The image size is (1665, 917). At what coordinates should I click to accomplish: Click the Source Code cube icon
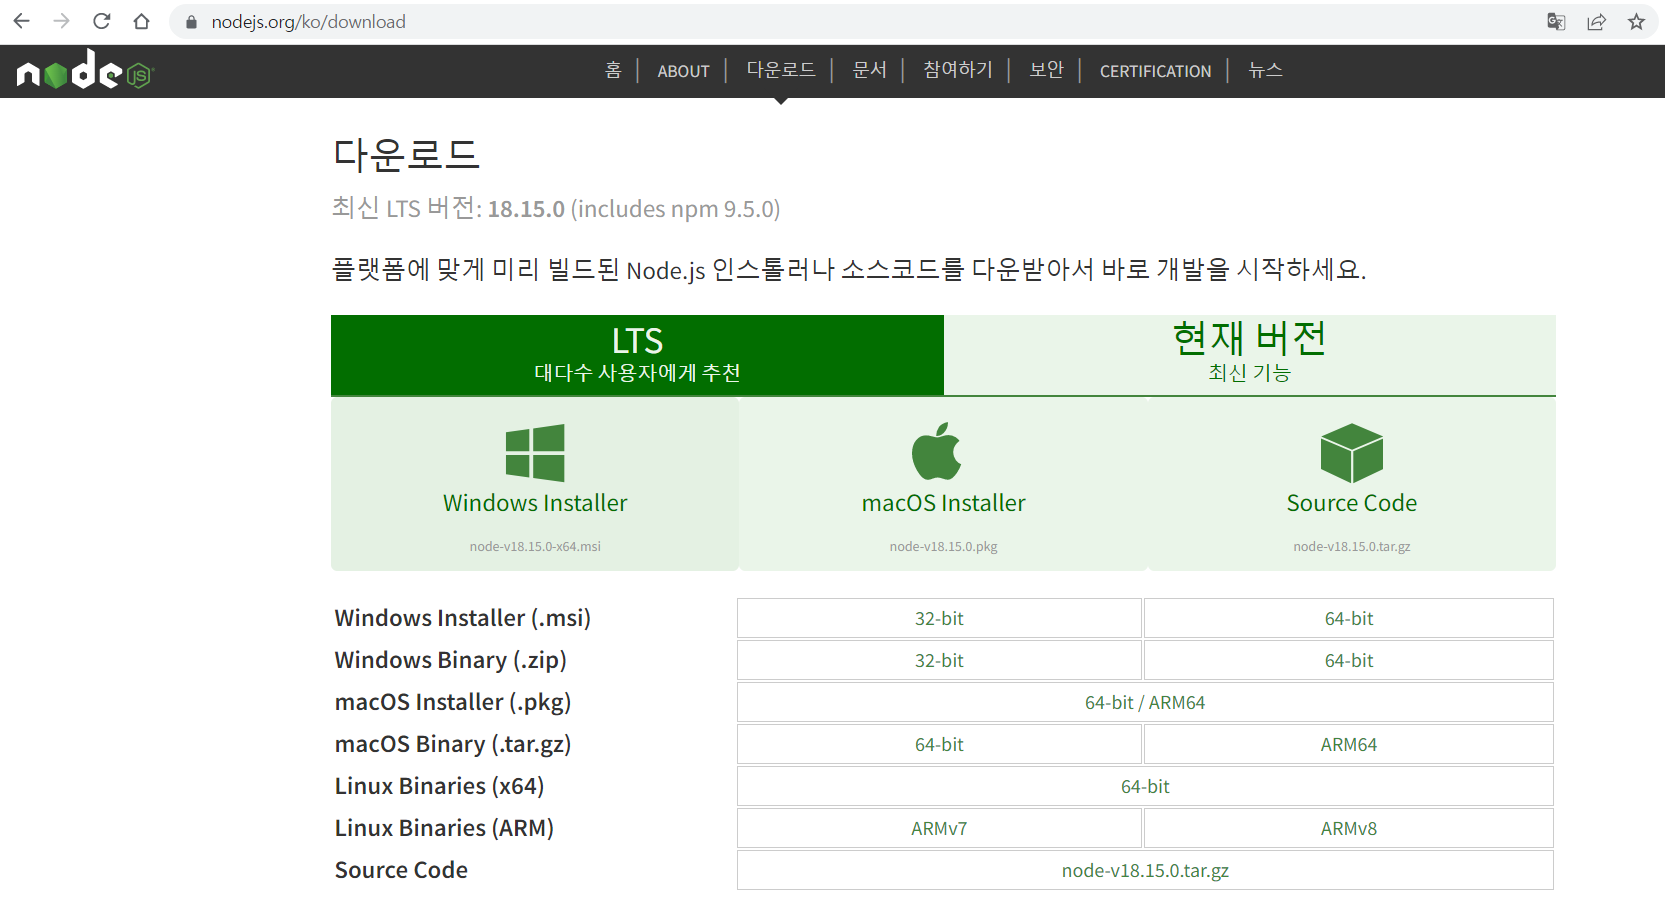tap(1352, 452)
